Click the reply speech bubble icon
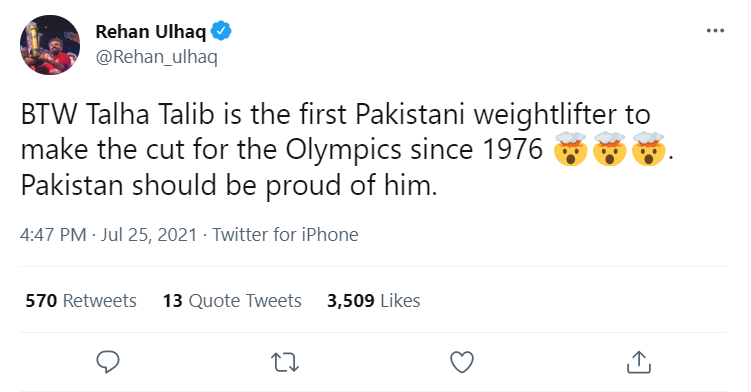 click(x=108, y=362)
